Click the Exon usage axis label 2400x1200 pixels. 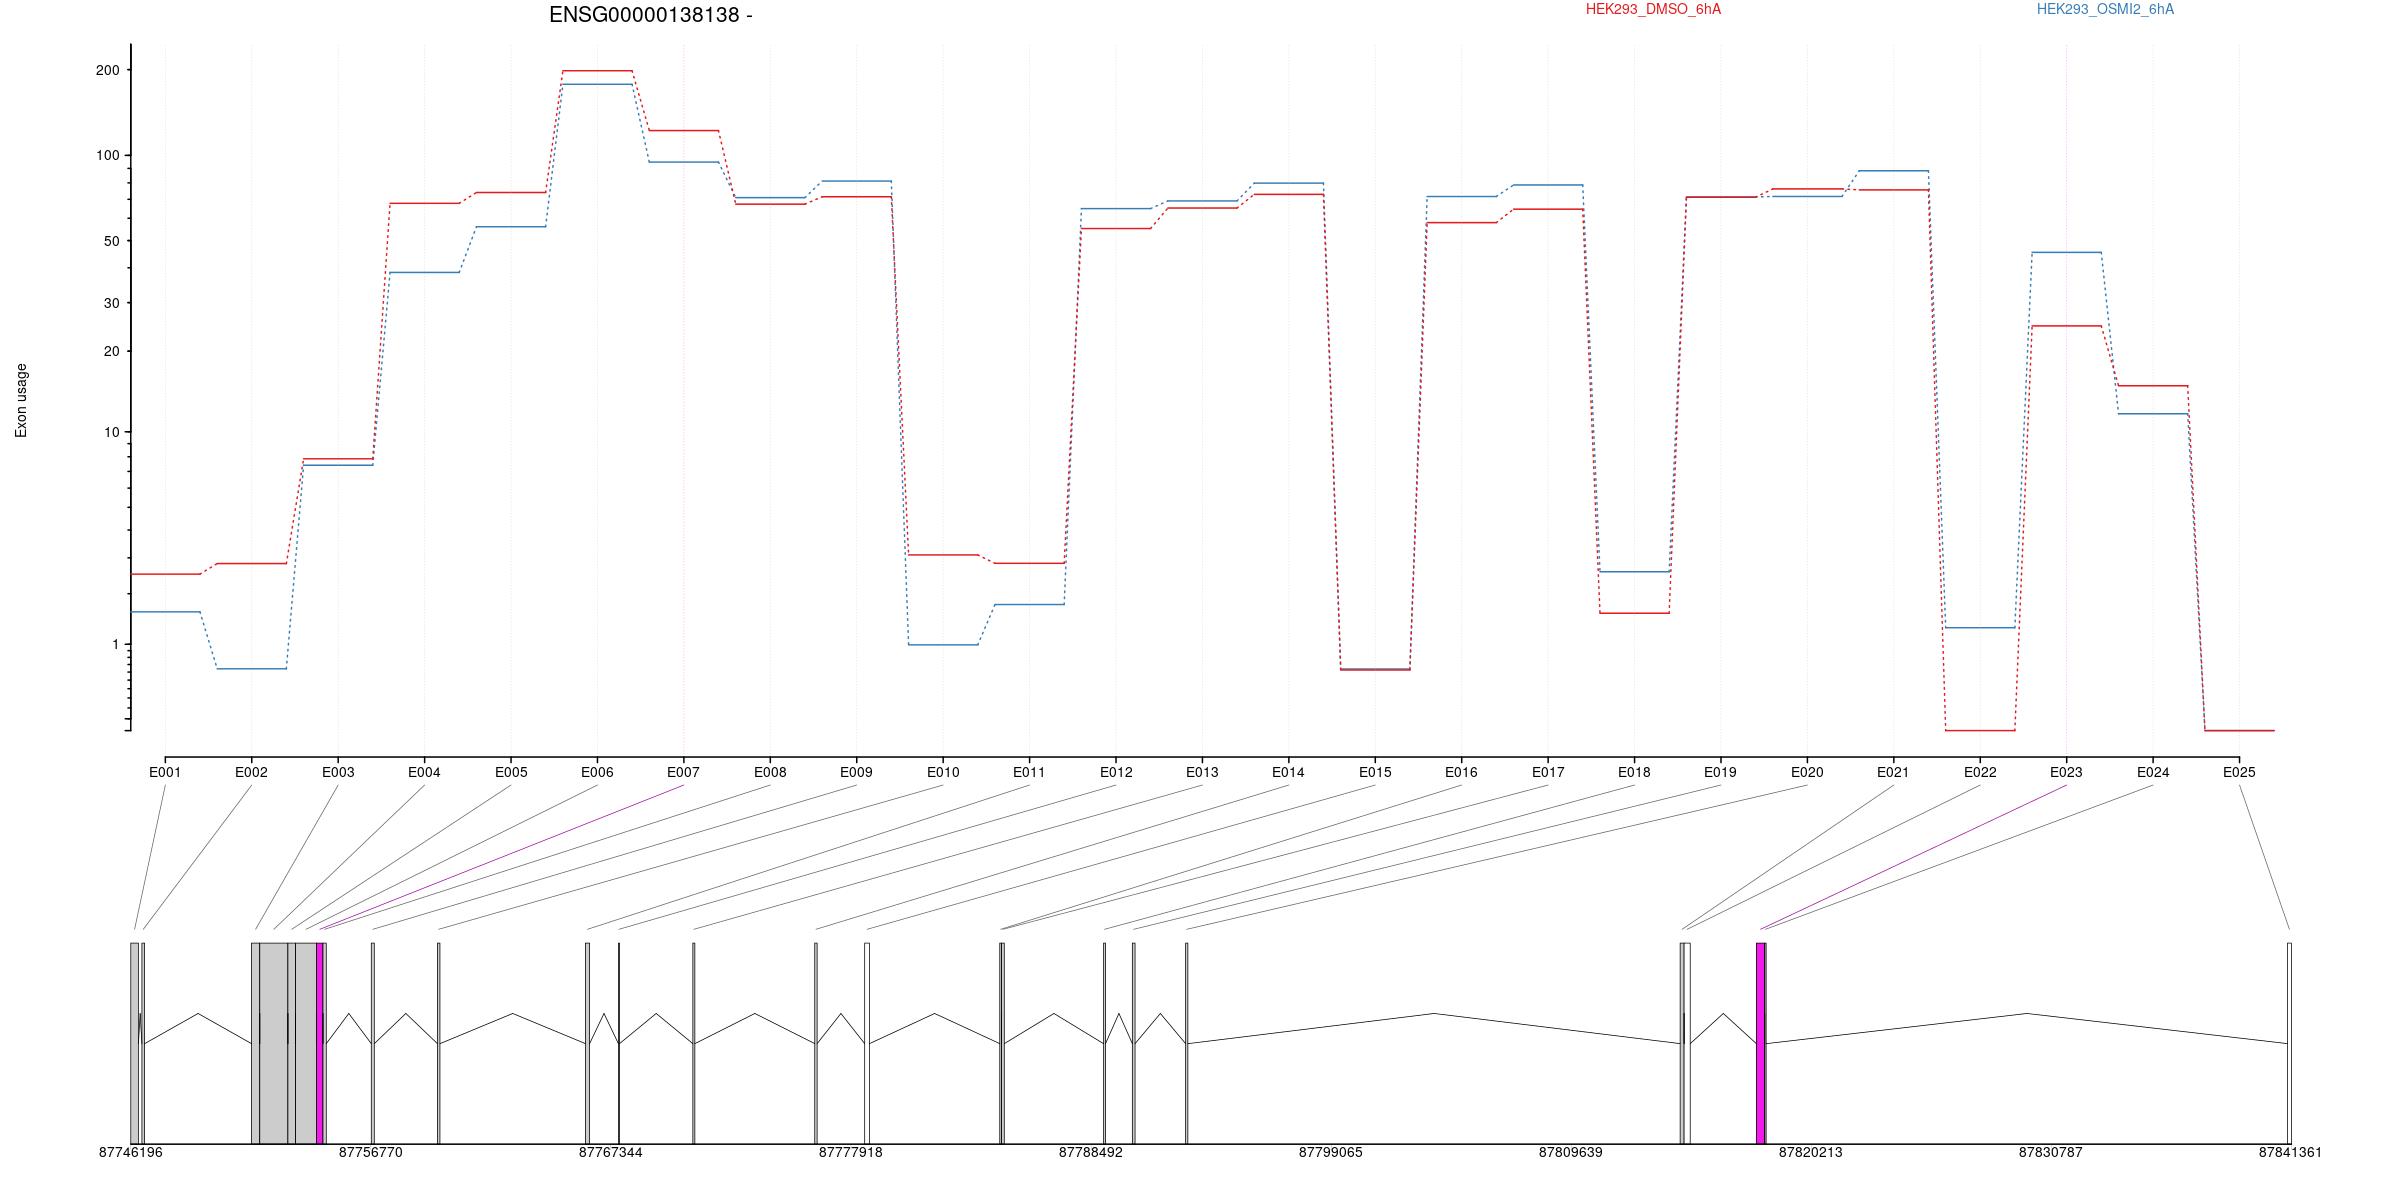[x=21, y=400]
